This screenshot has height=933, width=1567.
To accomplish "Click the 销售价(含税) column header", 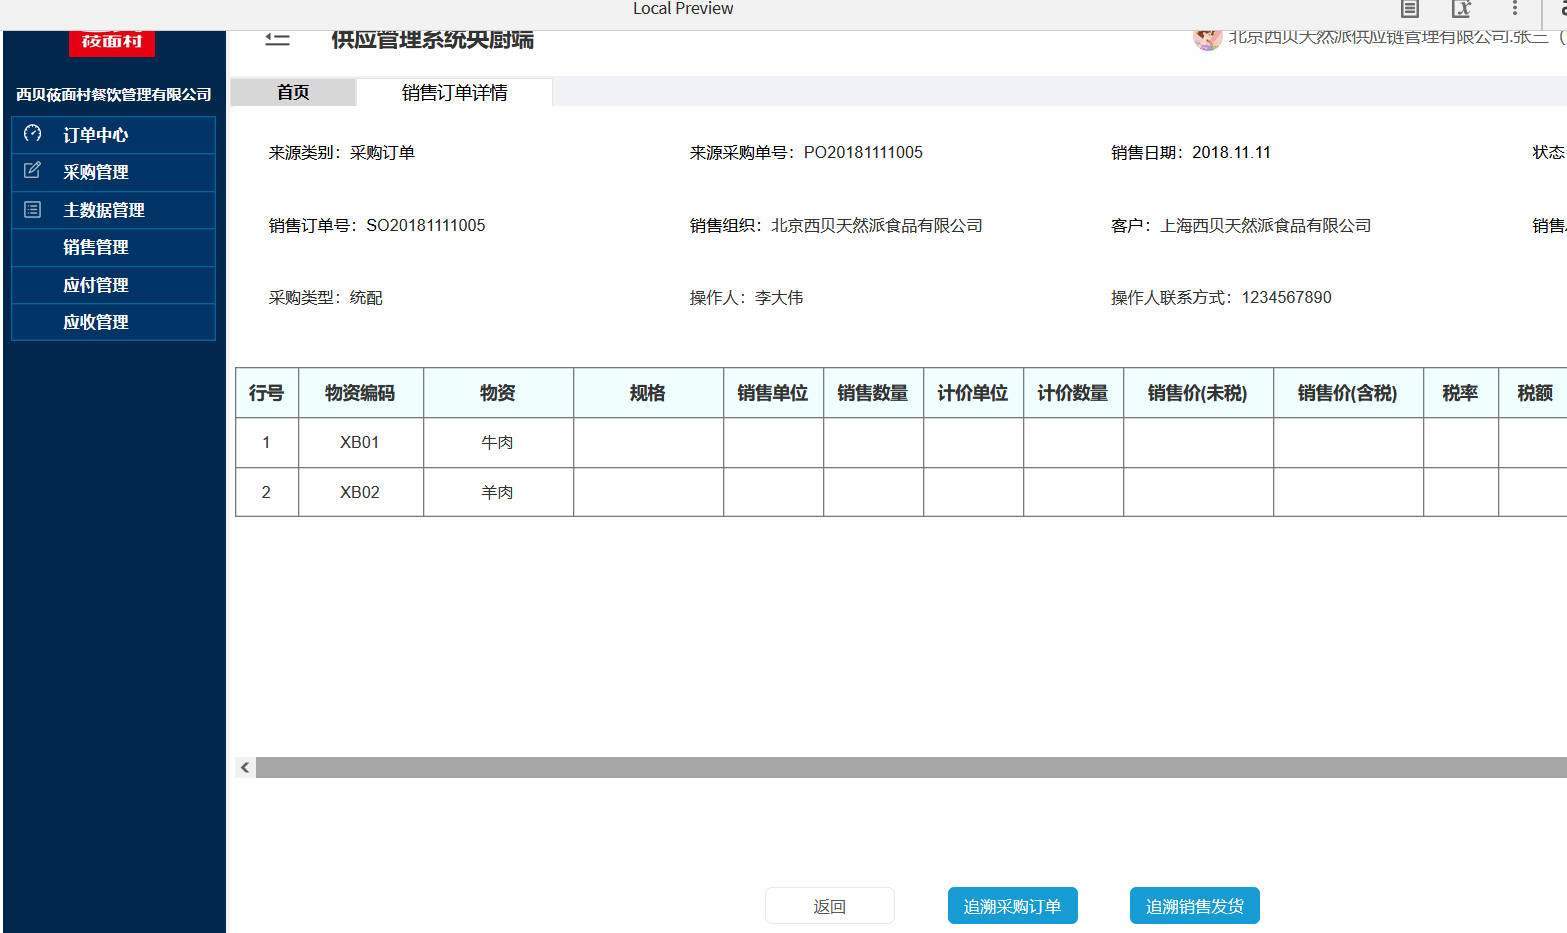I will tap(1348, 393).
